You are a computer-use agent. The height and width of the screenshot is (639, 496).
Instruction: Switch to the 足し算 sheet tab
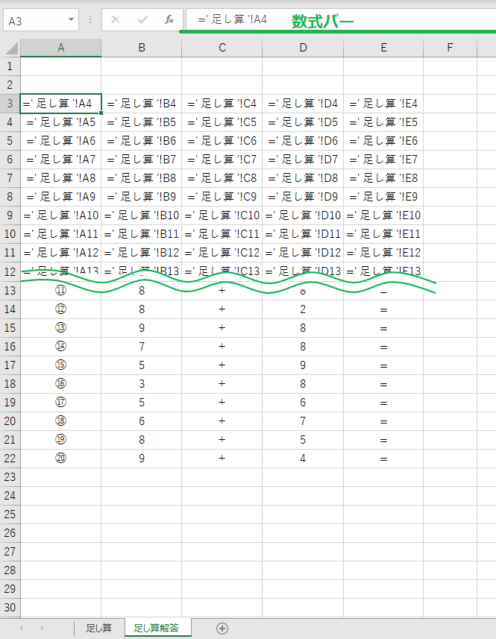click(99, 628)
